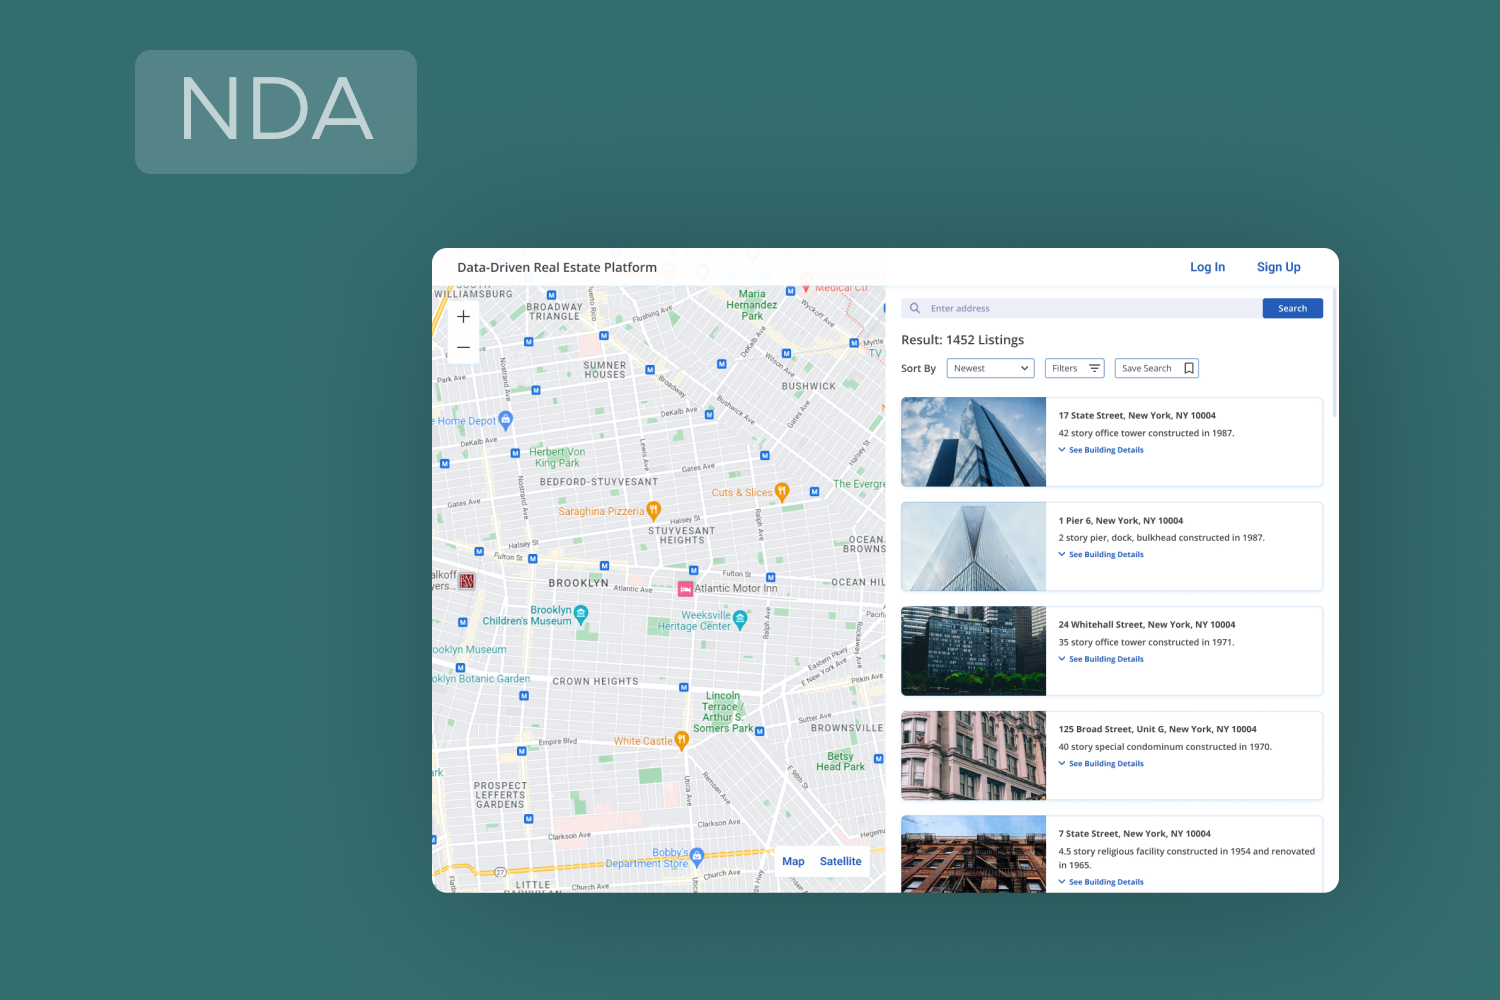Click the Data-Driven Real Estate Platform title
The image size is (1500, 1000).
coord(557,267)
